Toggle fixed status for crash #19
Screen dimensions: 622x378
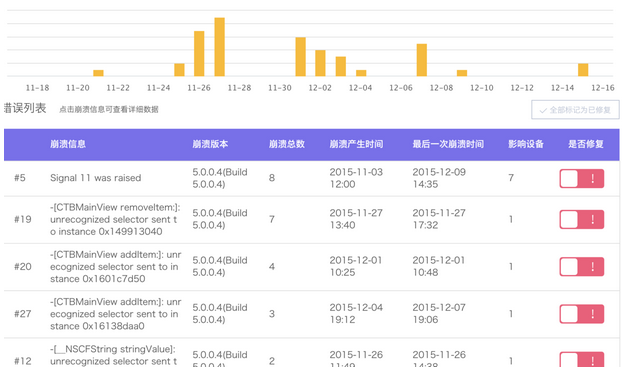coord(582,219)
